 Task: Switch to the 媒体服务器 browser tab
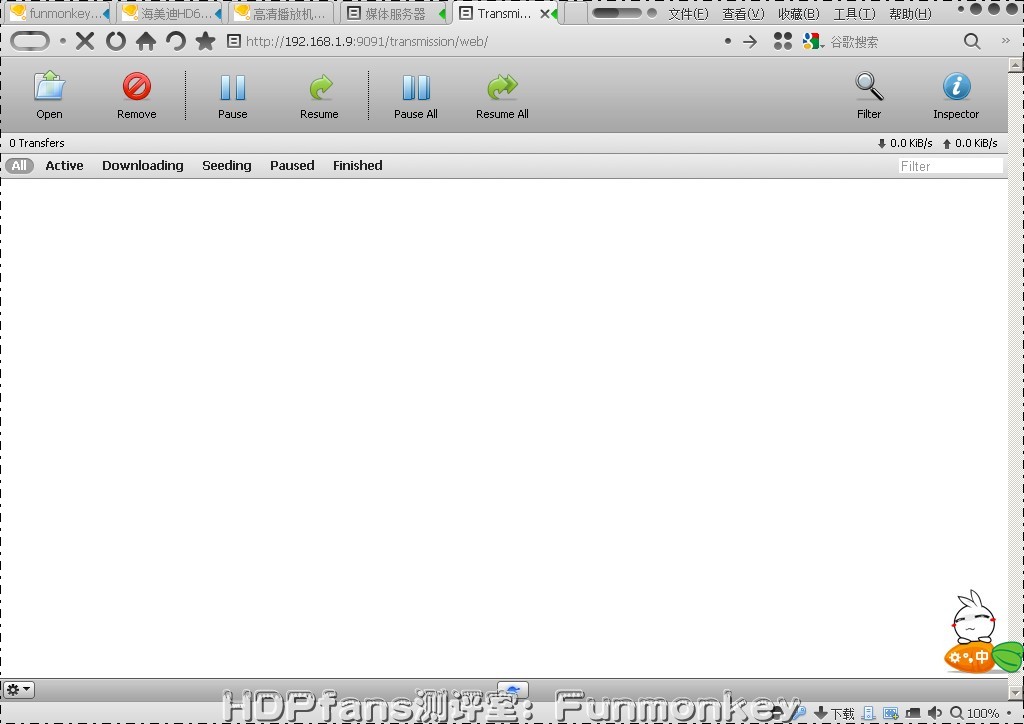coord(394,13)
